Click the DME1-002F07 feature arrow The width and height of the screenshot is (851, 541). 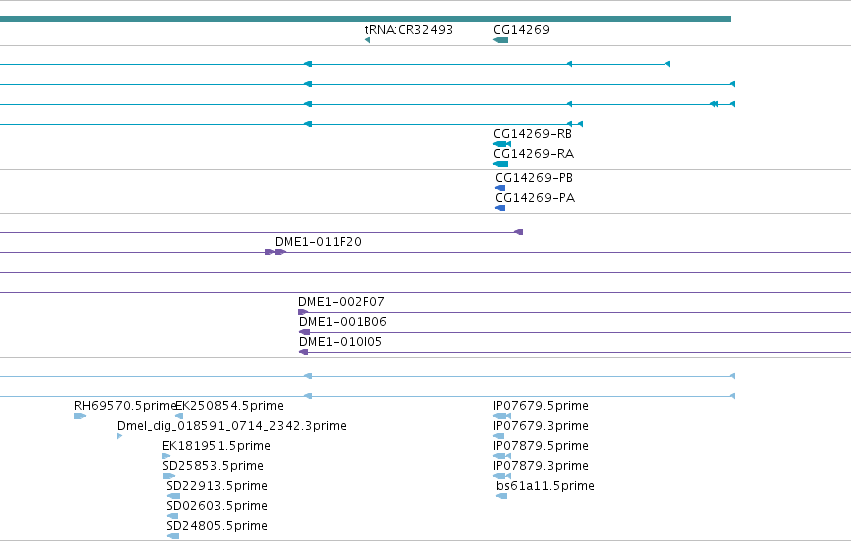303,313
